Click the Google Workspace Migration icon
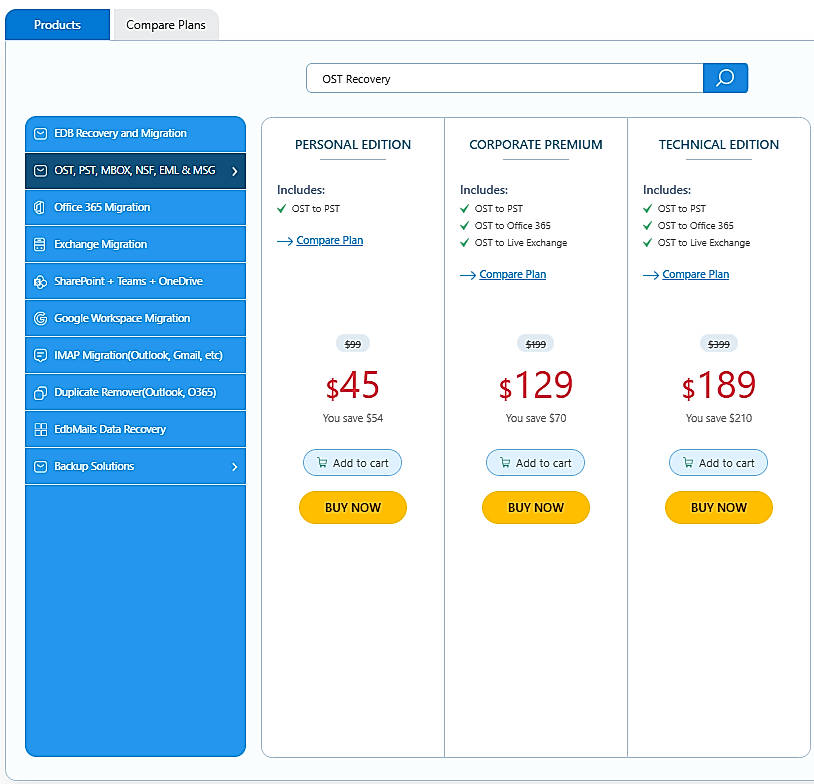Screen dimensions: 814x784 click(40, 318)
